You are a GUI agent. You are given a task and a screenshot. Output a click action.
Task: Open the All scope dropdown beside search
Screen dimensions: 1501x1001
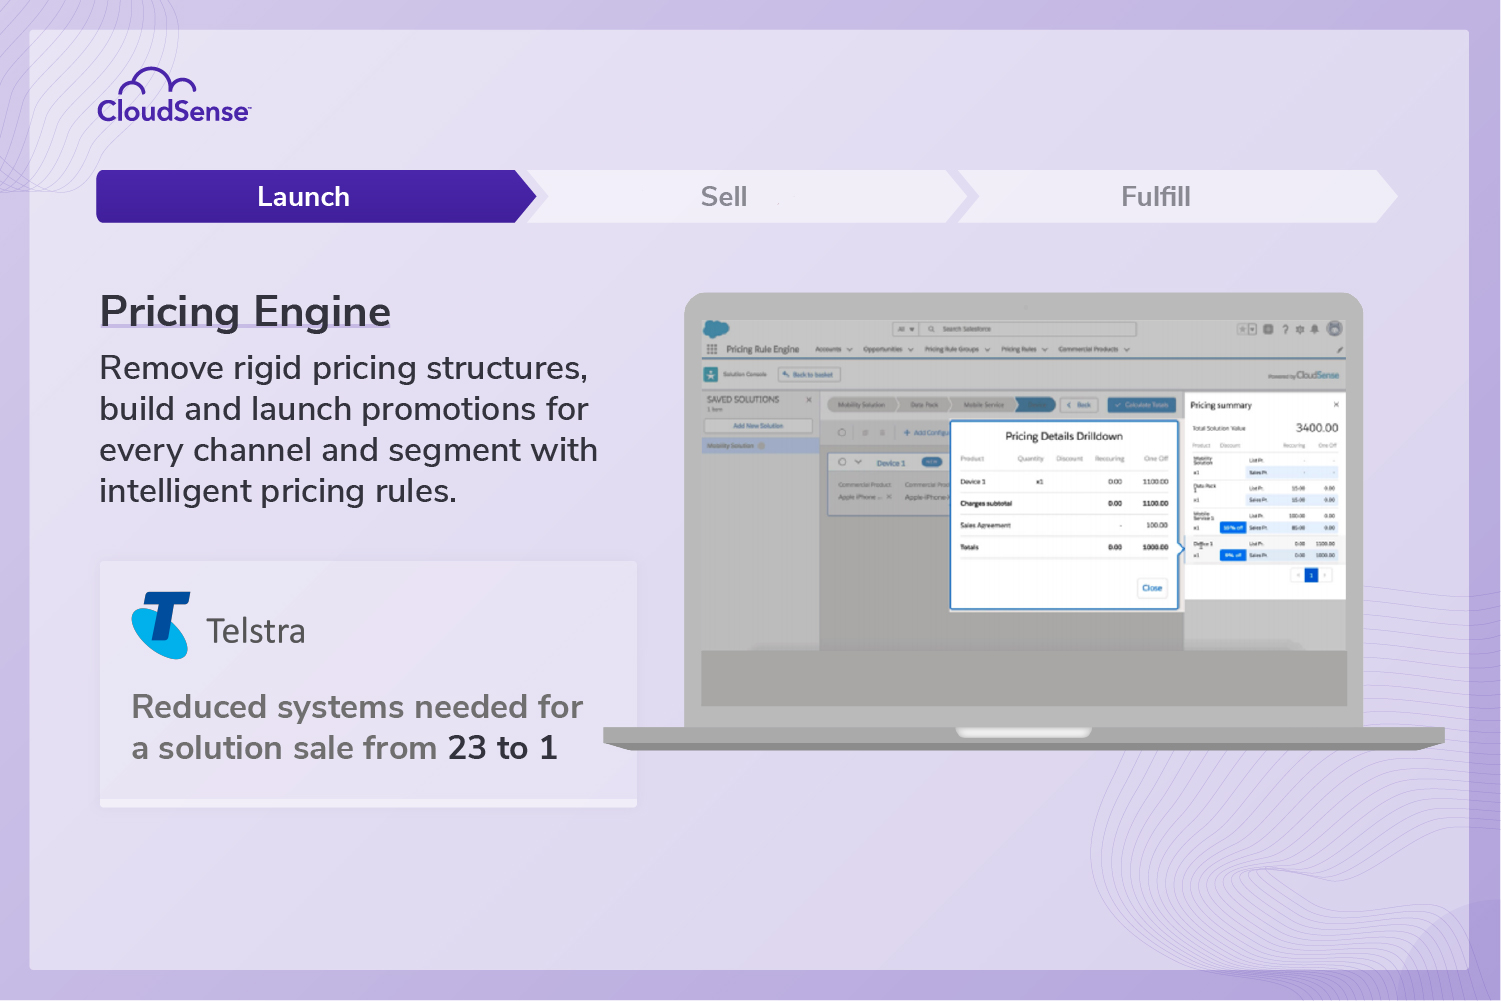[908, 329]
